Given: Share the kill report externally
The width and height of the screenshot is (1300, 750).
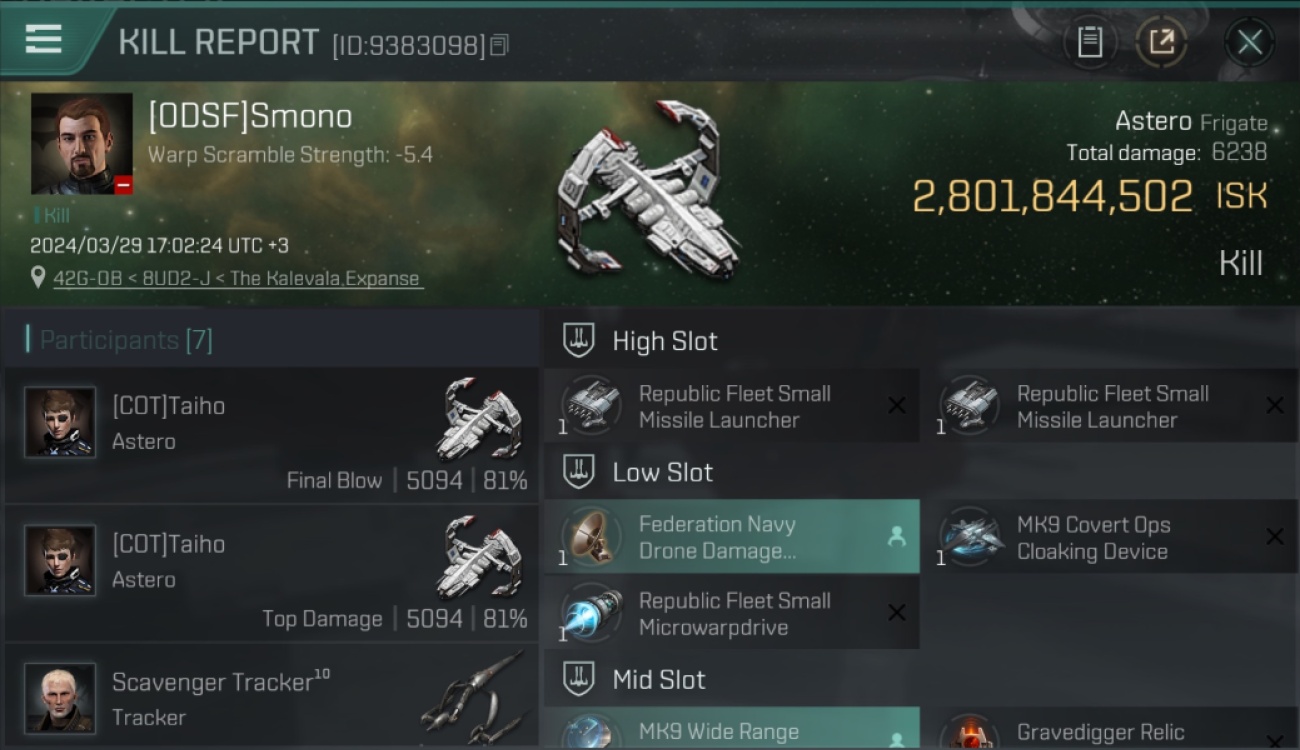Looking at the screenshot, I should [x=1161, y=42].
